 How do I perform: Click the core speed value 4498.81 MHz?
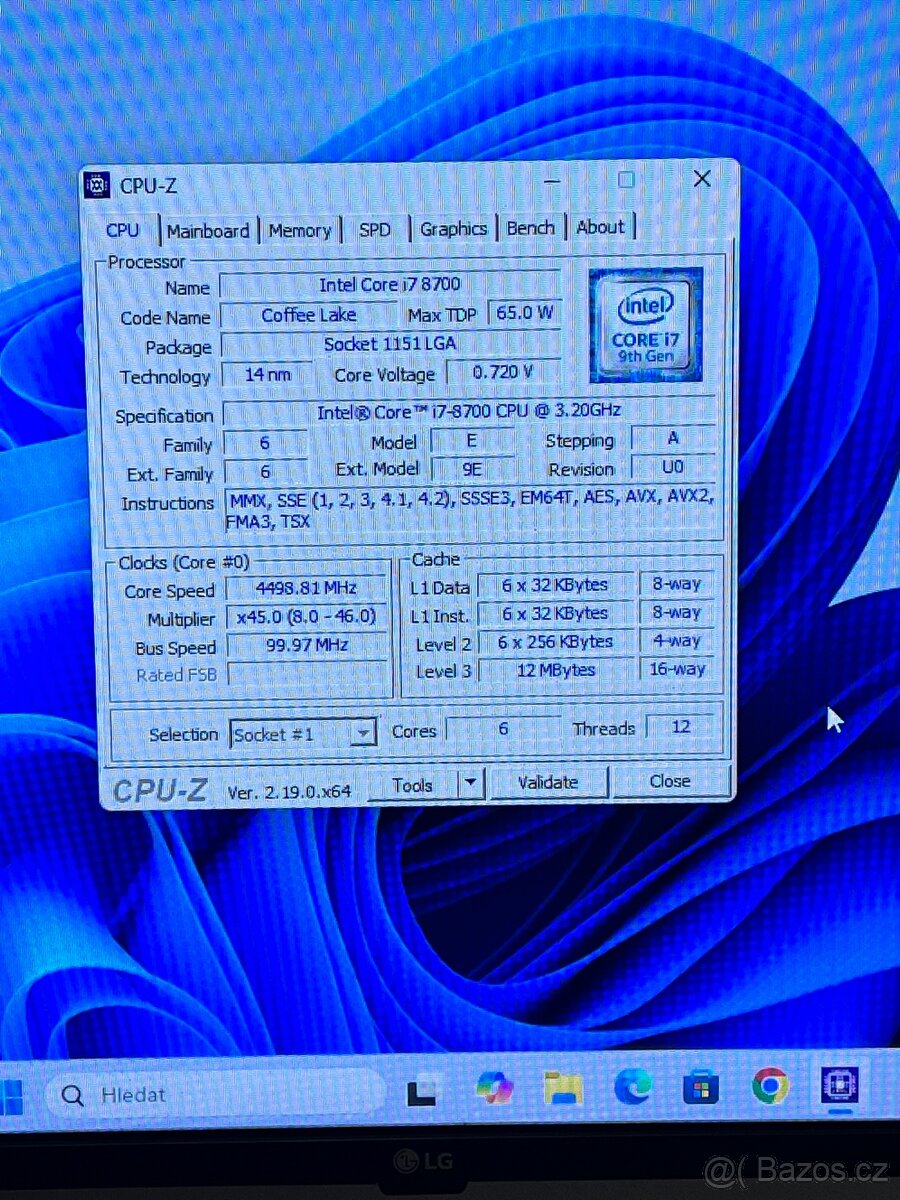[x=306, y=589]
